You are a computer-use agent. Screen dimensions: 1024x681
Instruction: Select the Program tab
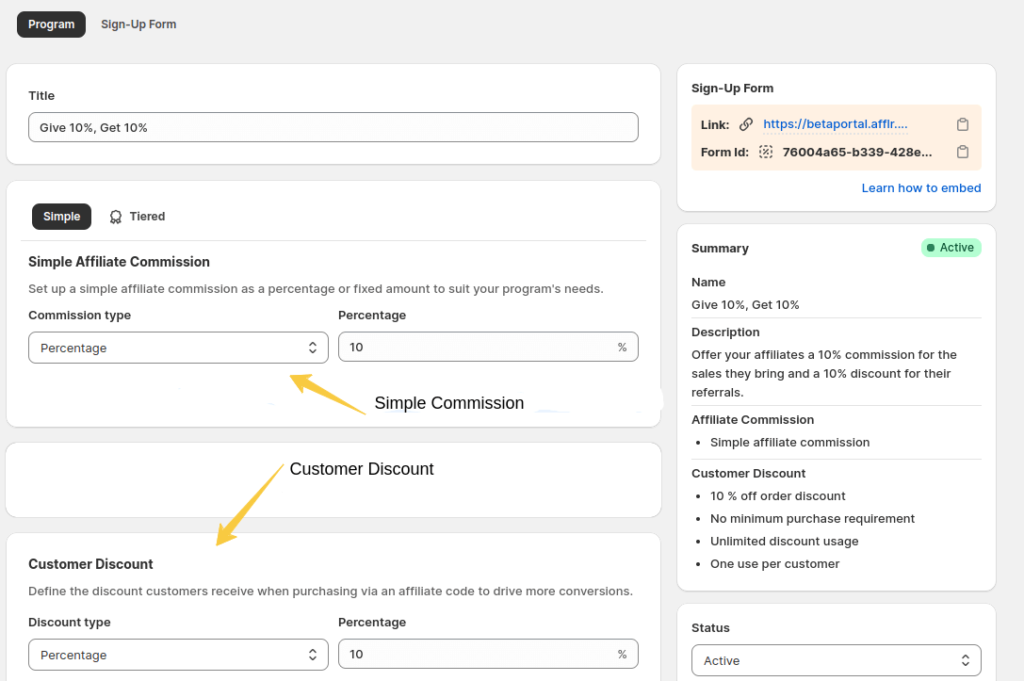tap(51, 24)
